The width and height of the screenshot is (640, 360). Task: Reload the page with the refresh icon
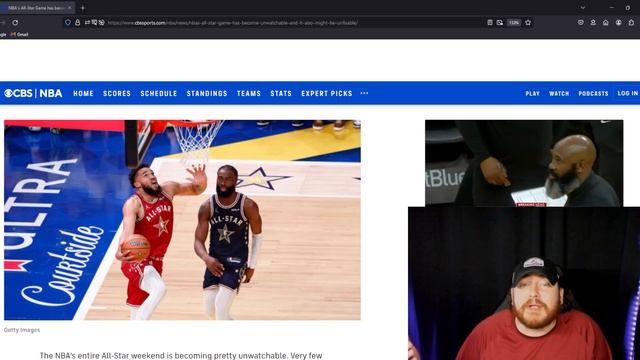[x=15, y=23]
